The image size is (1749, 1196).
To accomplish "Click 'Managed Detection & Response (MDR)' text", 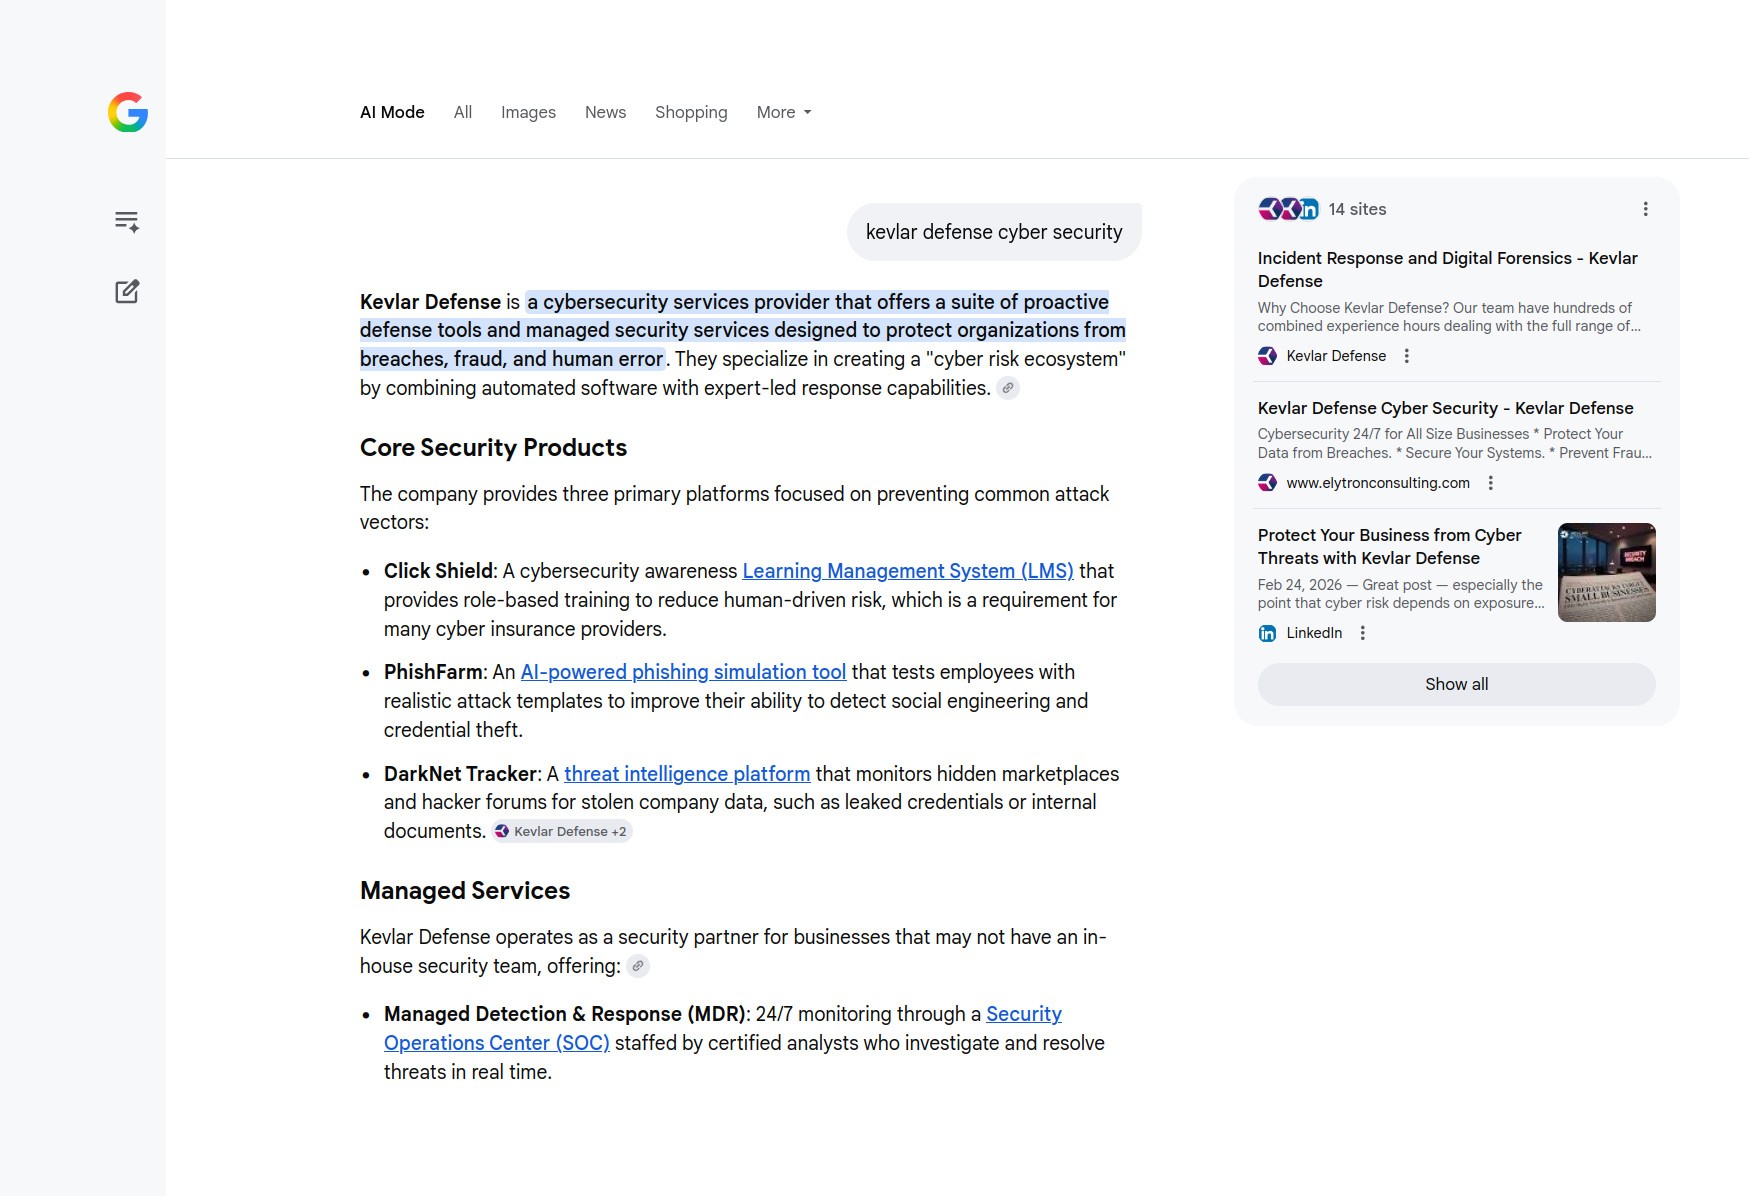I will click(564, 1014).
